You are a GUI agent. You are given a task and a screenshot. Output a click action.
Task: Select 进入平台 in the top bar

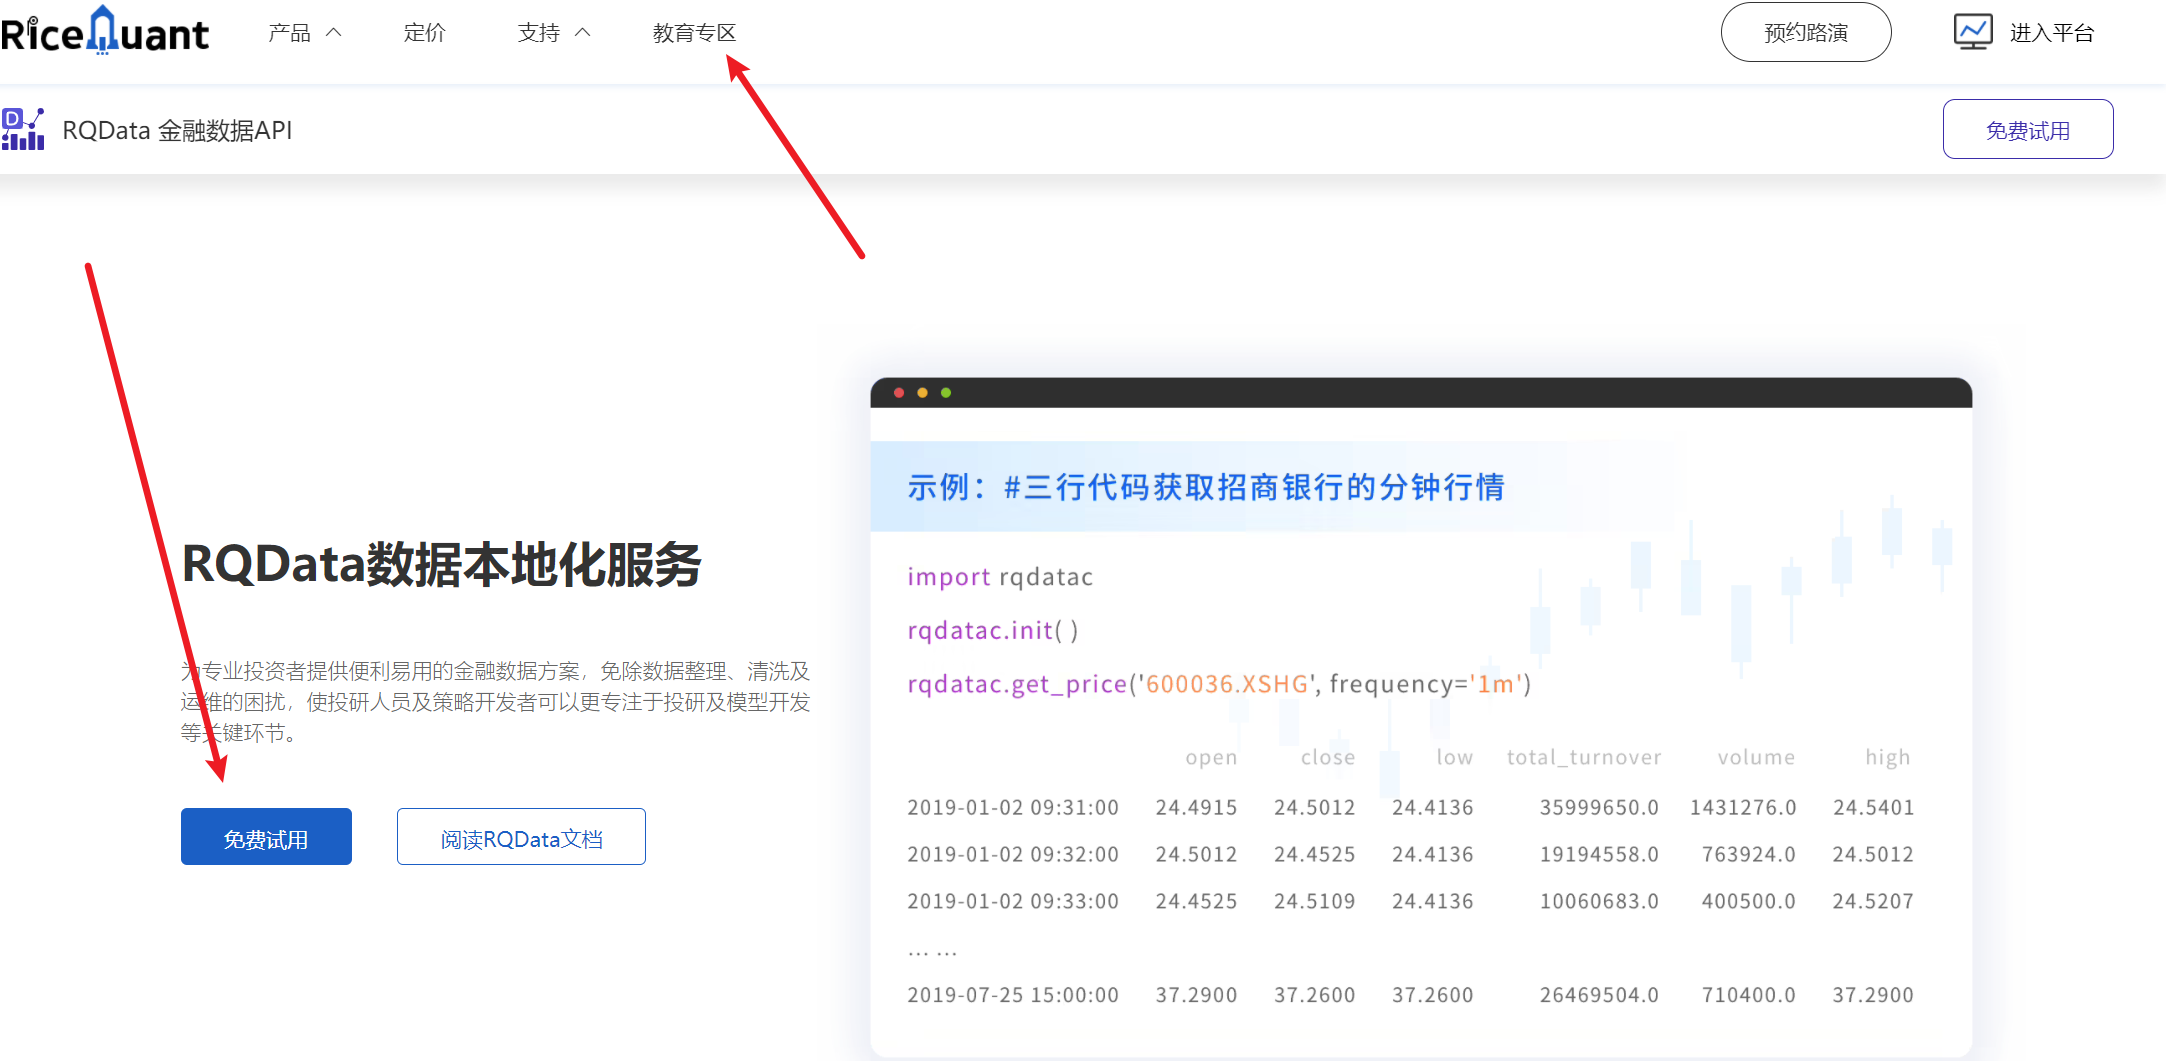pyautogui.click(x=2052, y=31)
